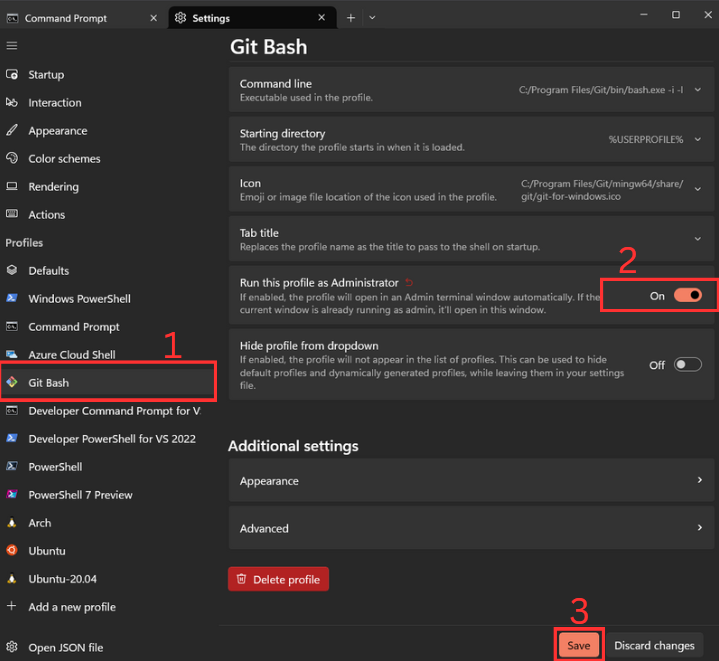This screenshot has width=719, height=661.
Task: Click the Defaults layers icon
Action: click(12, 270)
